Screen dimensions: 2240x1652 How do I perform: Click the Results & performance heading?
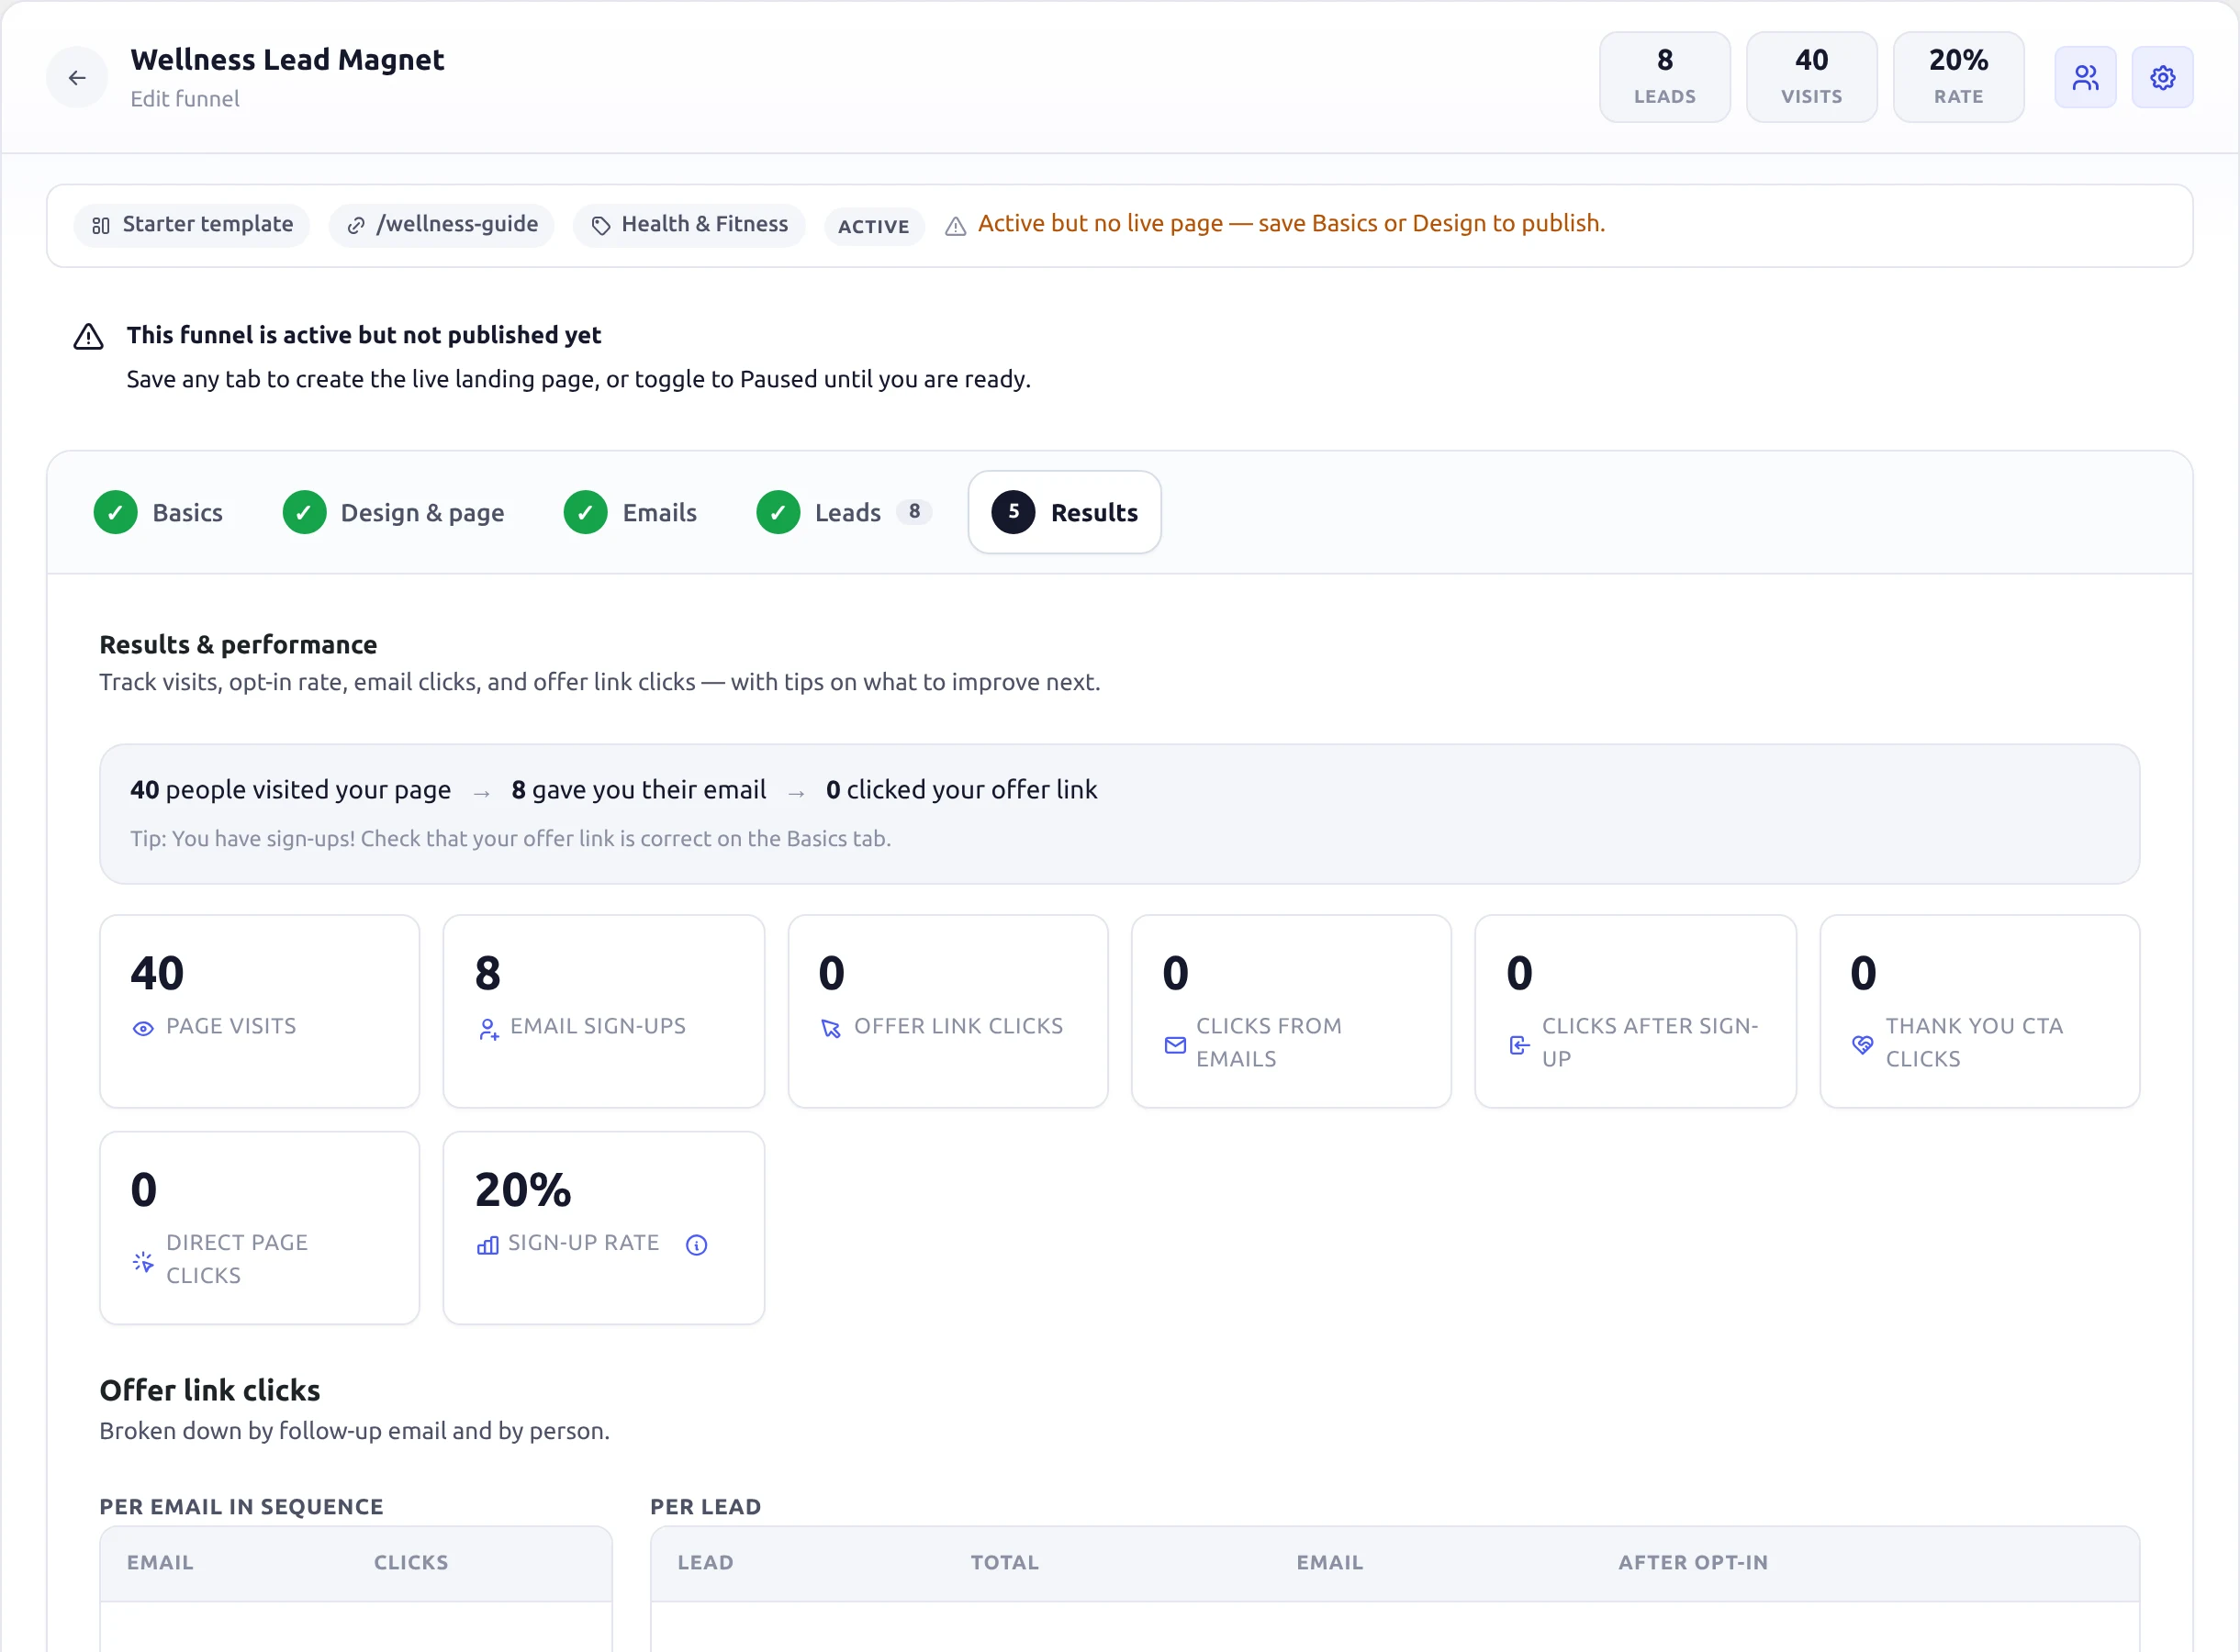[x=238, y=645]
